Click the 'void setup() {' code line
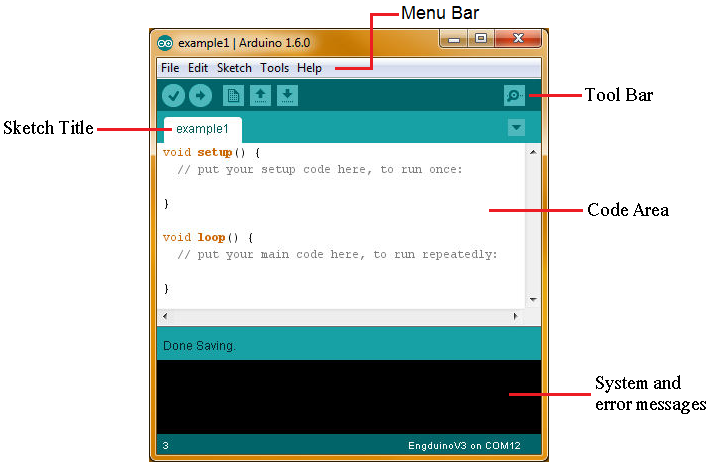Image resolution: width=710 pixels, height=468 pixels. 211,153
